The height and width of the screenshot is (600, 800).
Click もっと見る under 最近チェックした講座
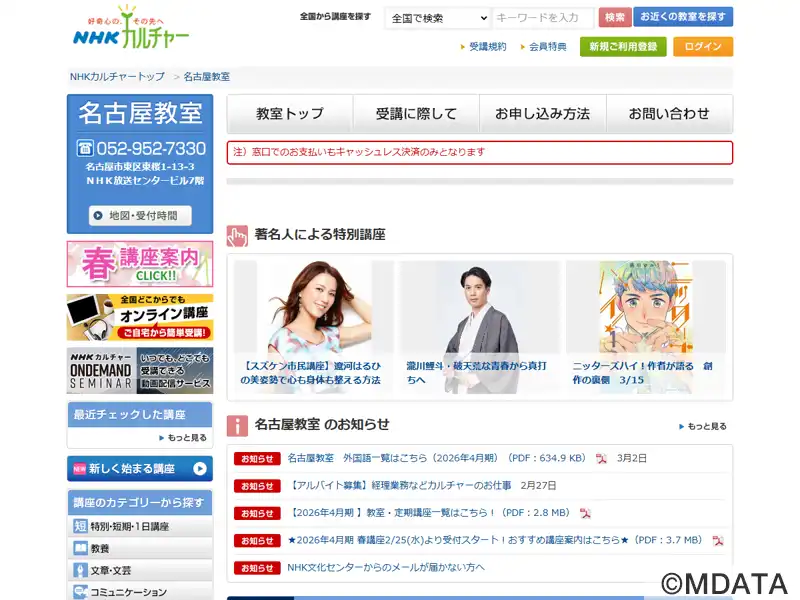[183, 438]
